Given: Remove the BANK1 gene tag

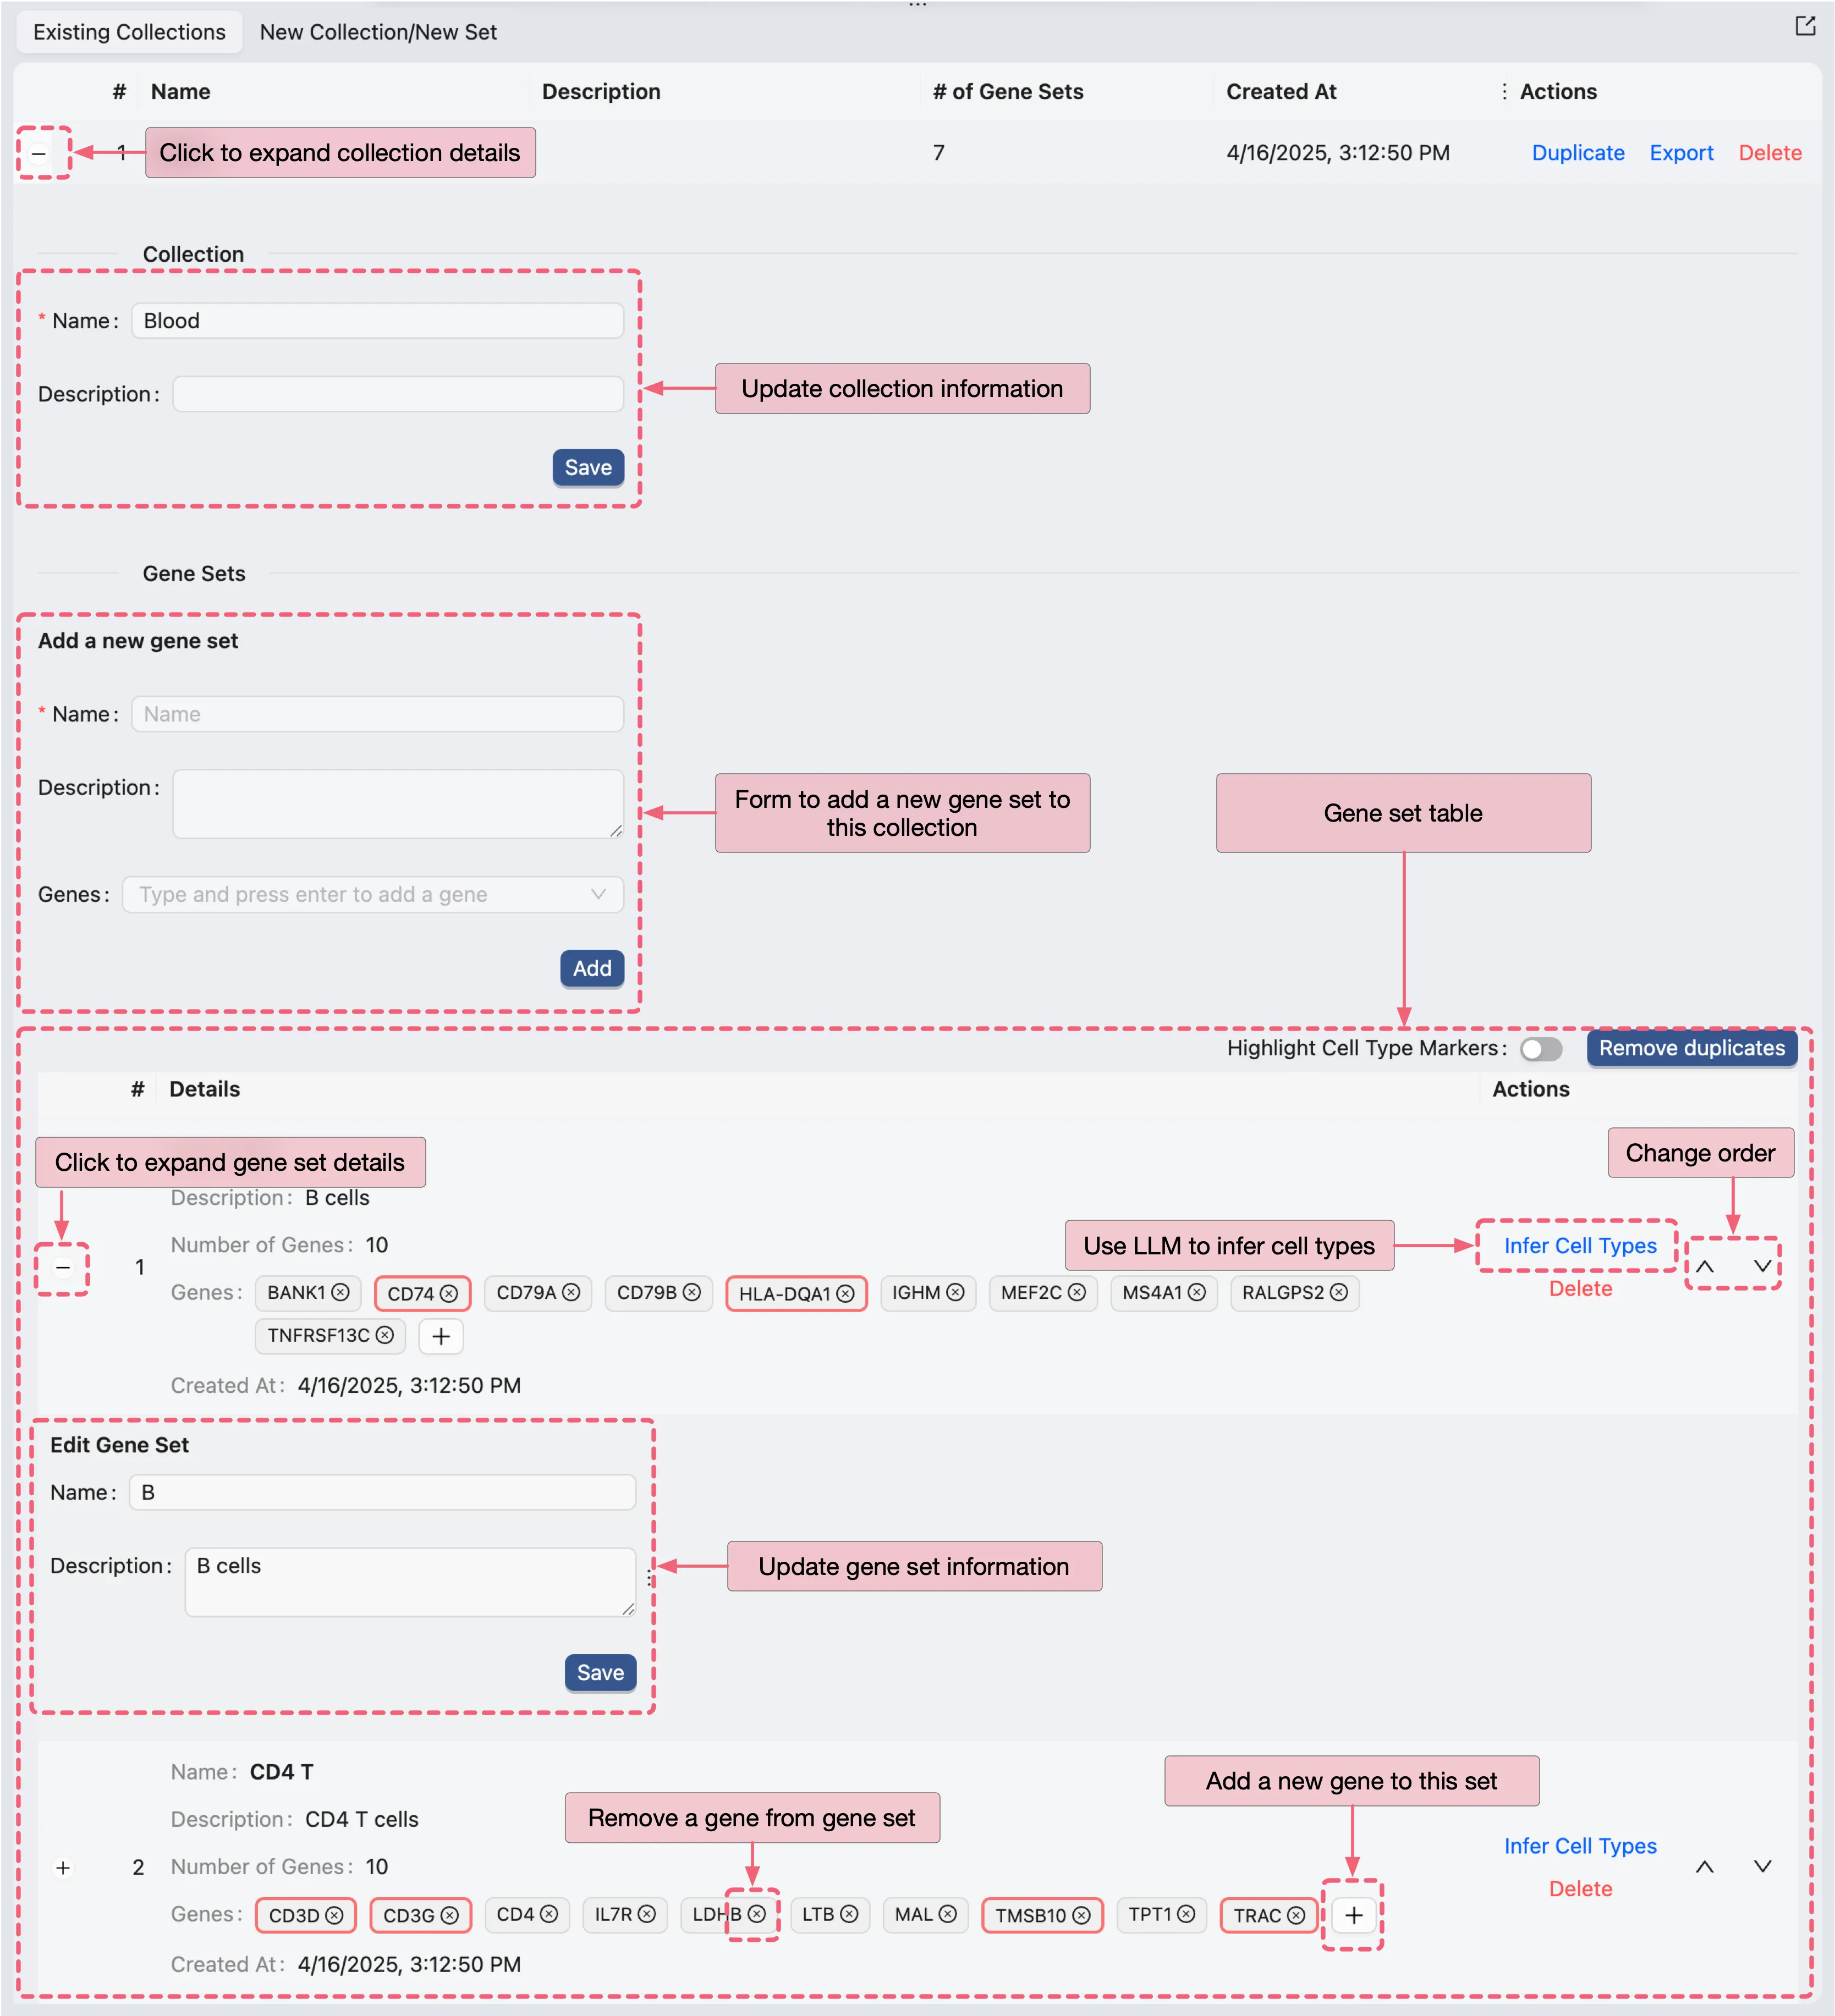Looking at the screenshot, I should pos(340,1292).
